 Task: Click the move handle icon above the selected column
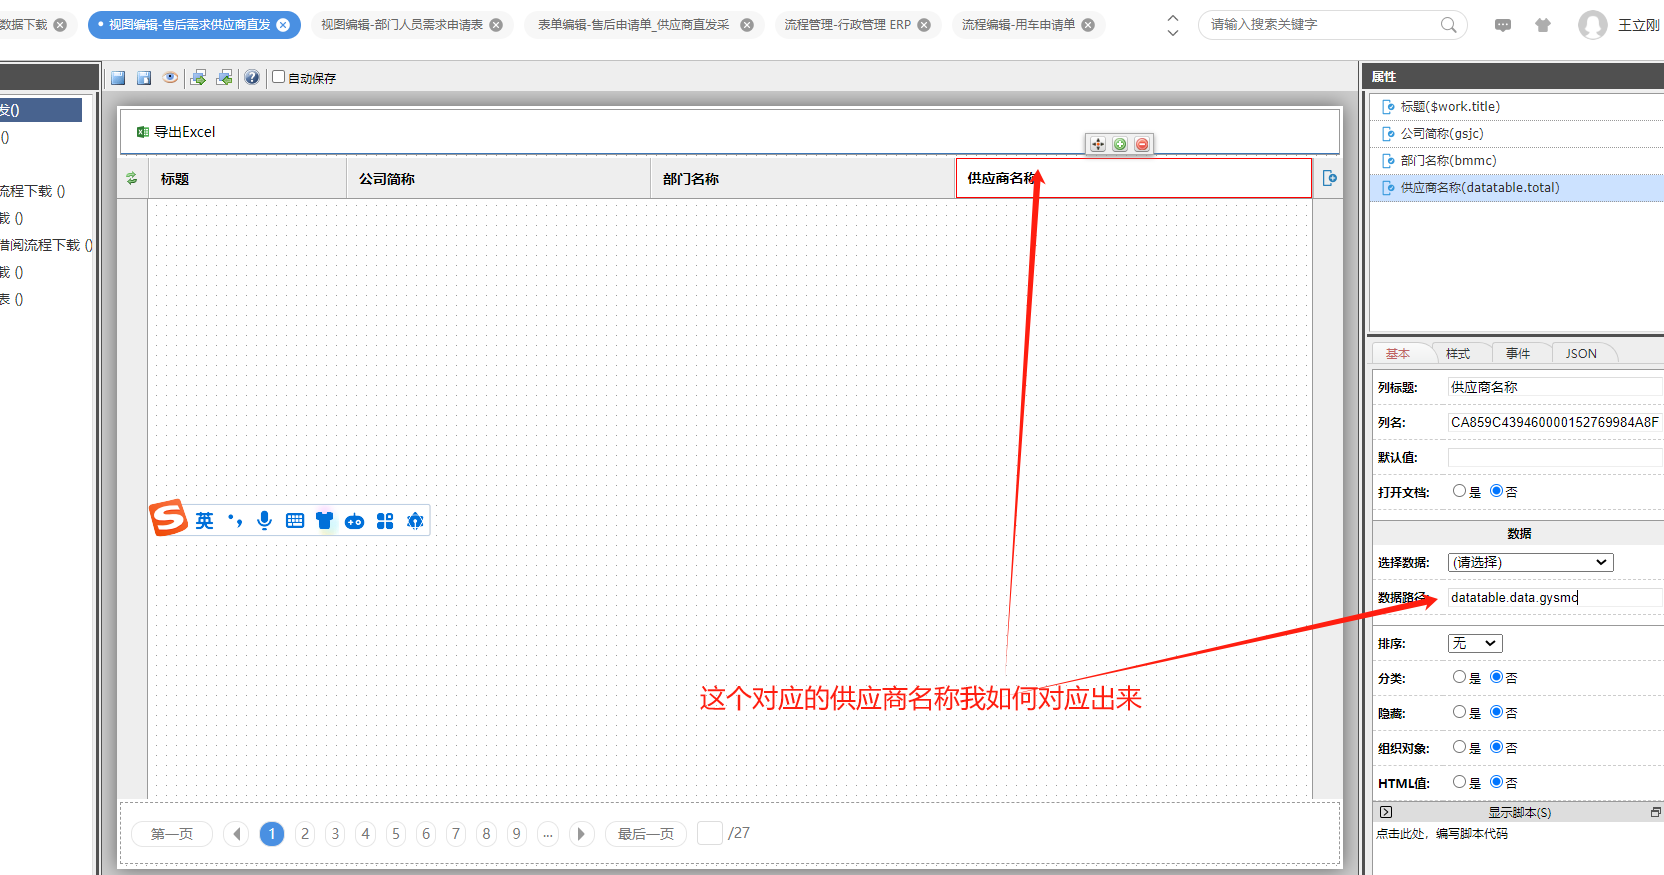coord(1098,144)
